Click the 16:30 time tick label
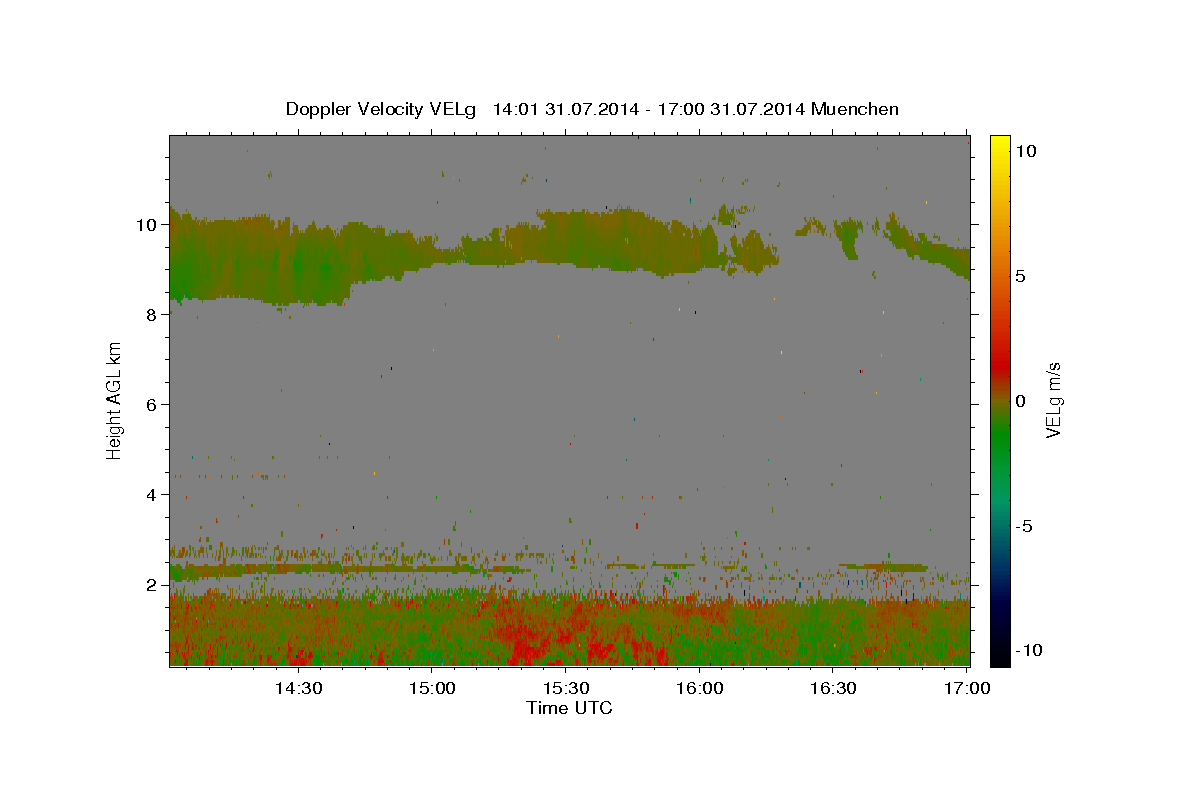1200x800 pixels. pos(833,688)
